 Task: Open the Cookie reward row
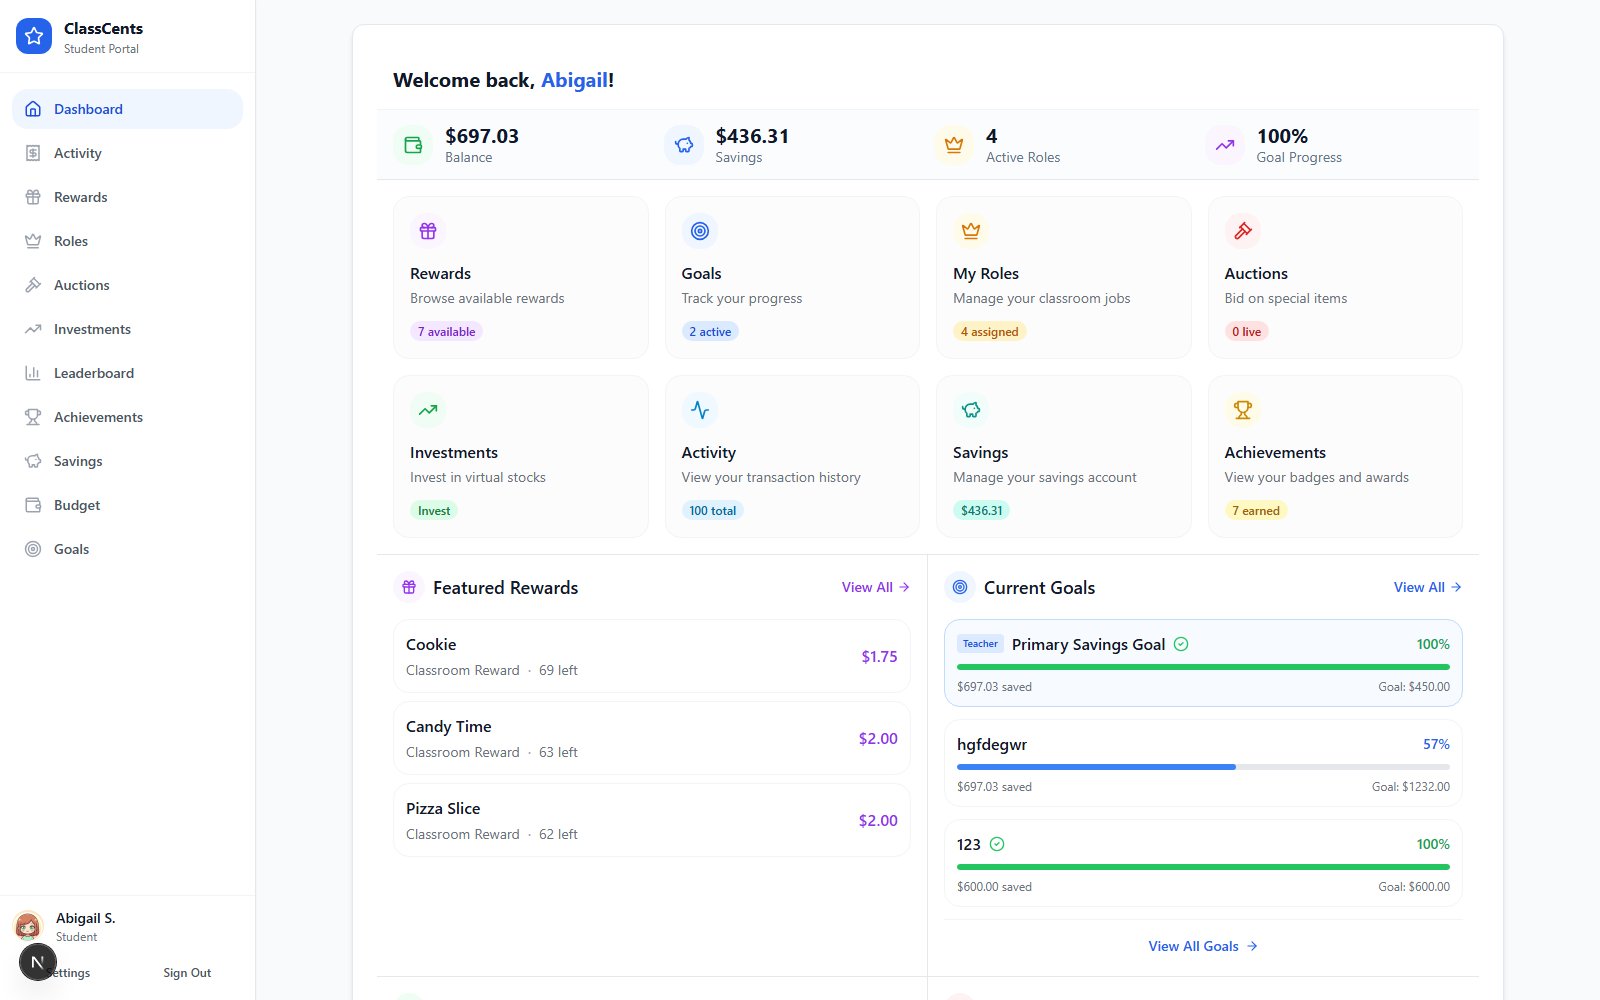click(652, 656)
